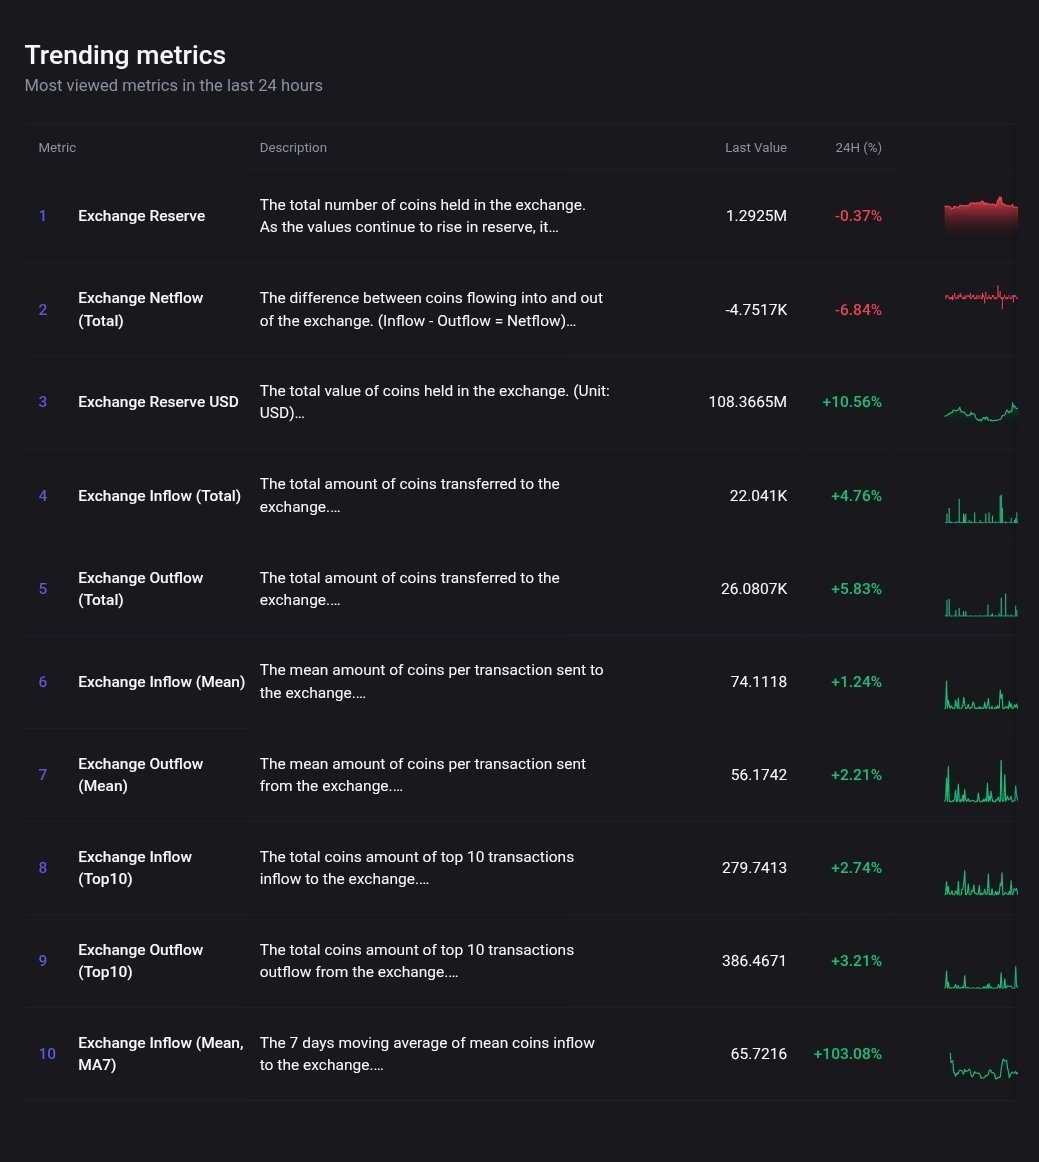Open the Exchange Inflow (Mean) sparkline
The width and height of the screenshot is (1039, 1162).
(x=980, y=696)
